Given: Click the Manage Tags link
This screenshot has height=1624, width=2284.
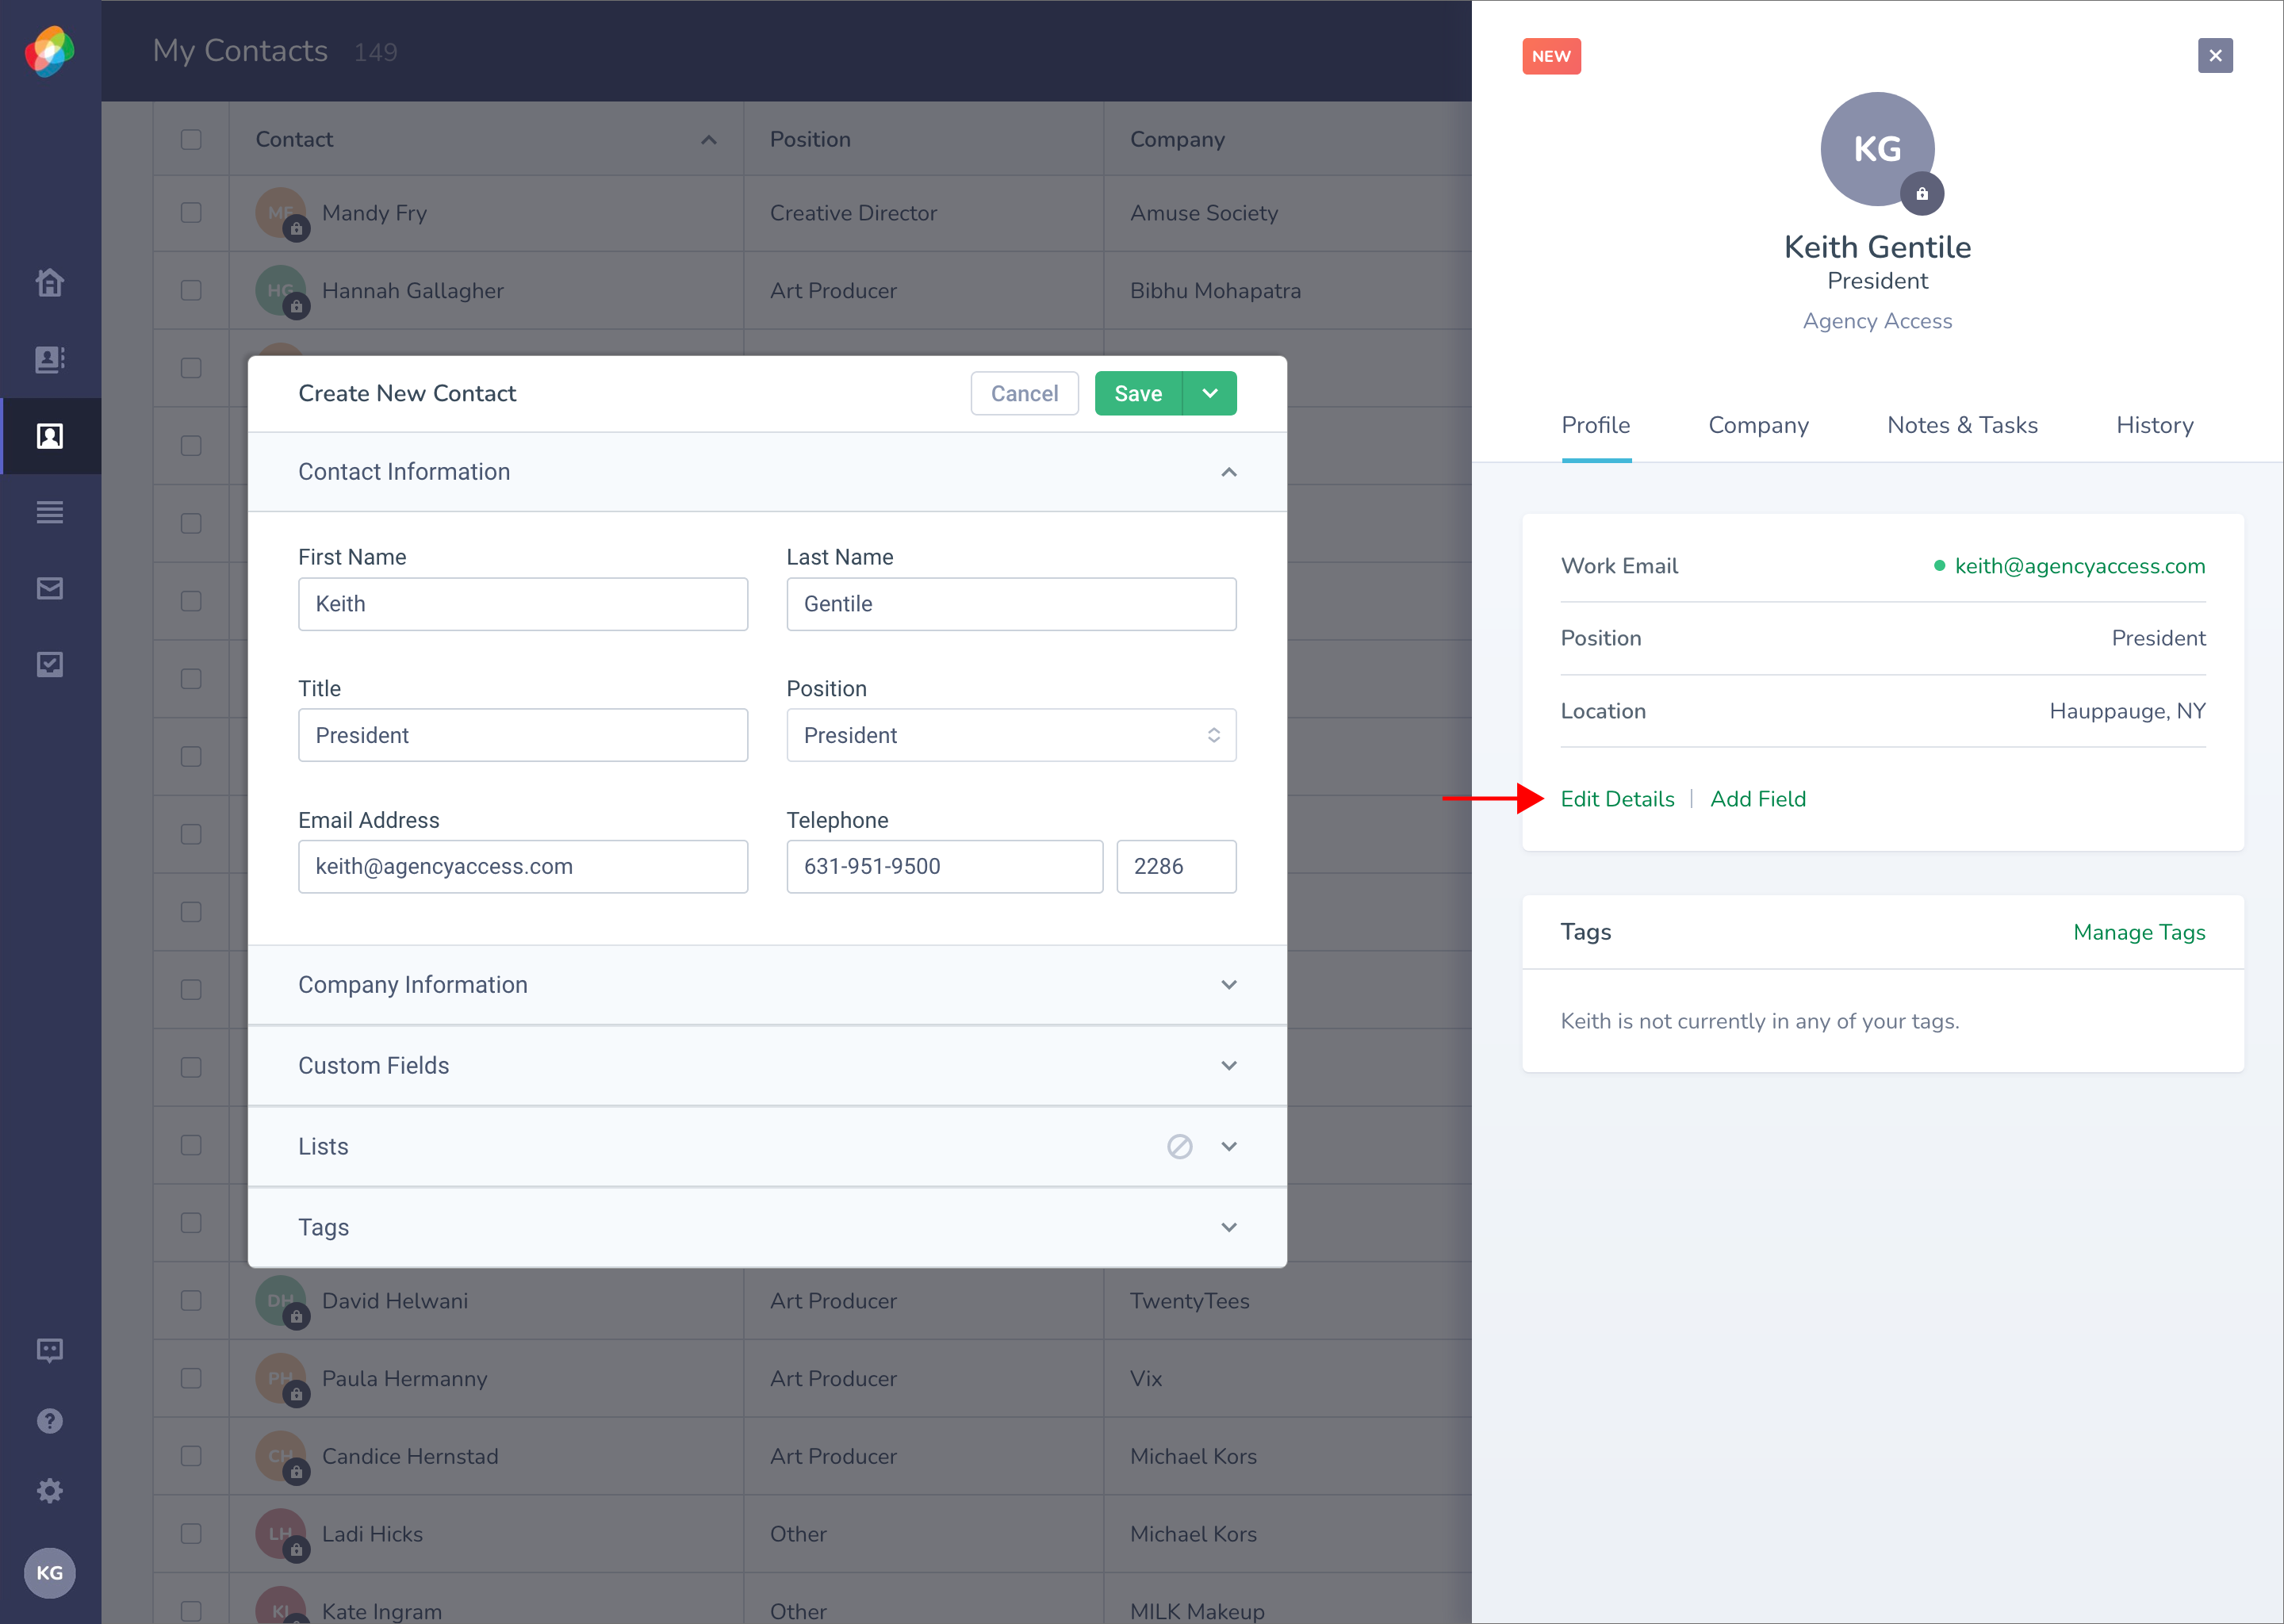Looking at the screenshot, I should (x=2139, y=932).
